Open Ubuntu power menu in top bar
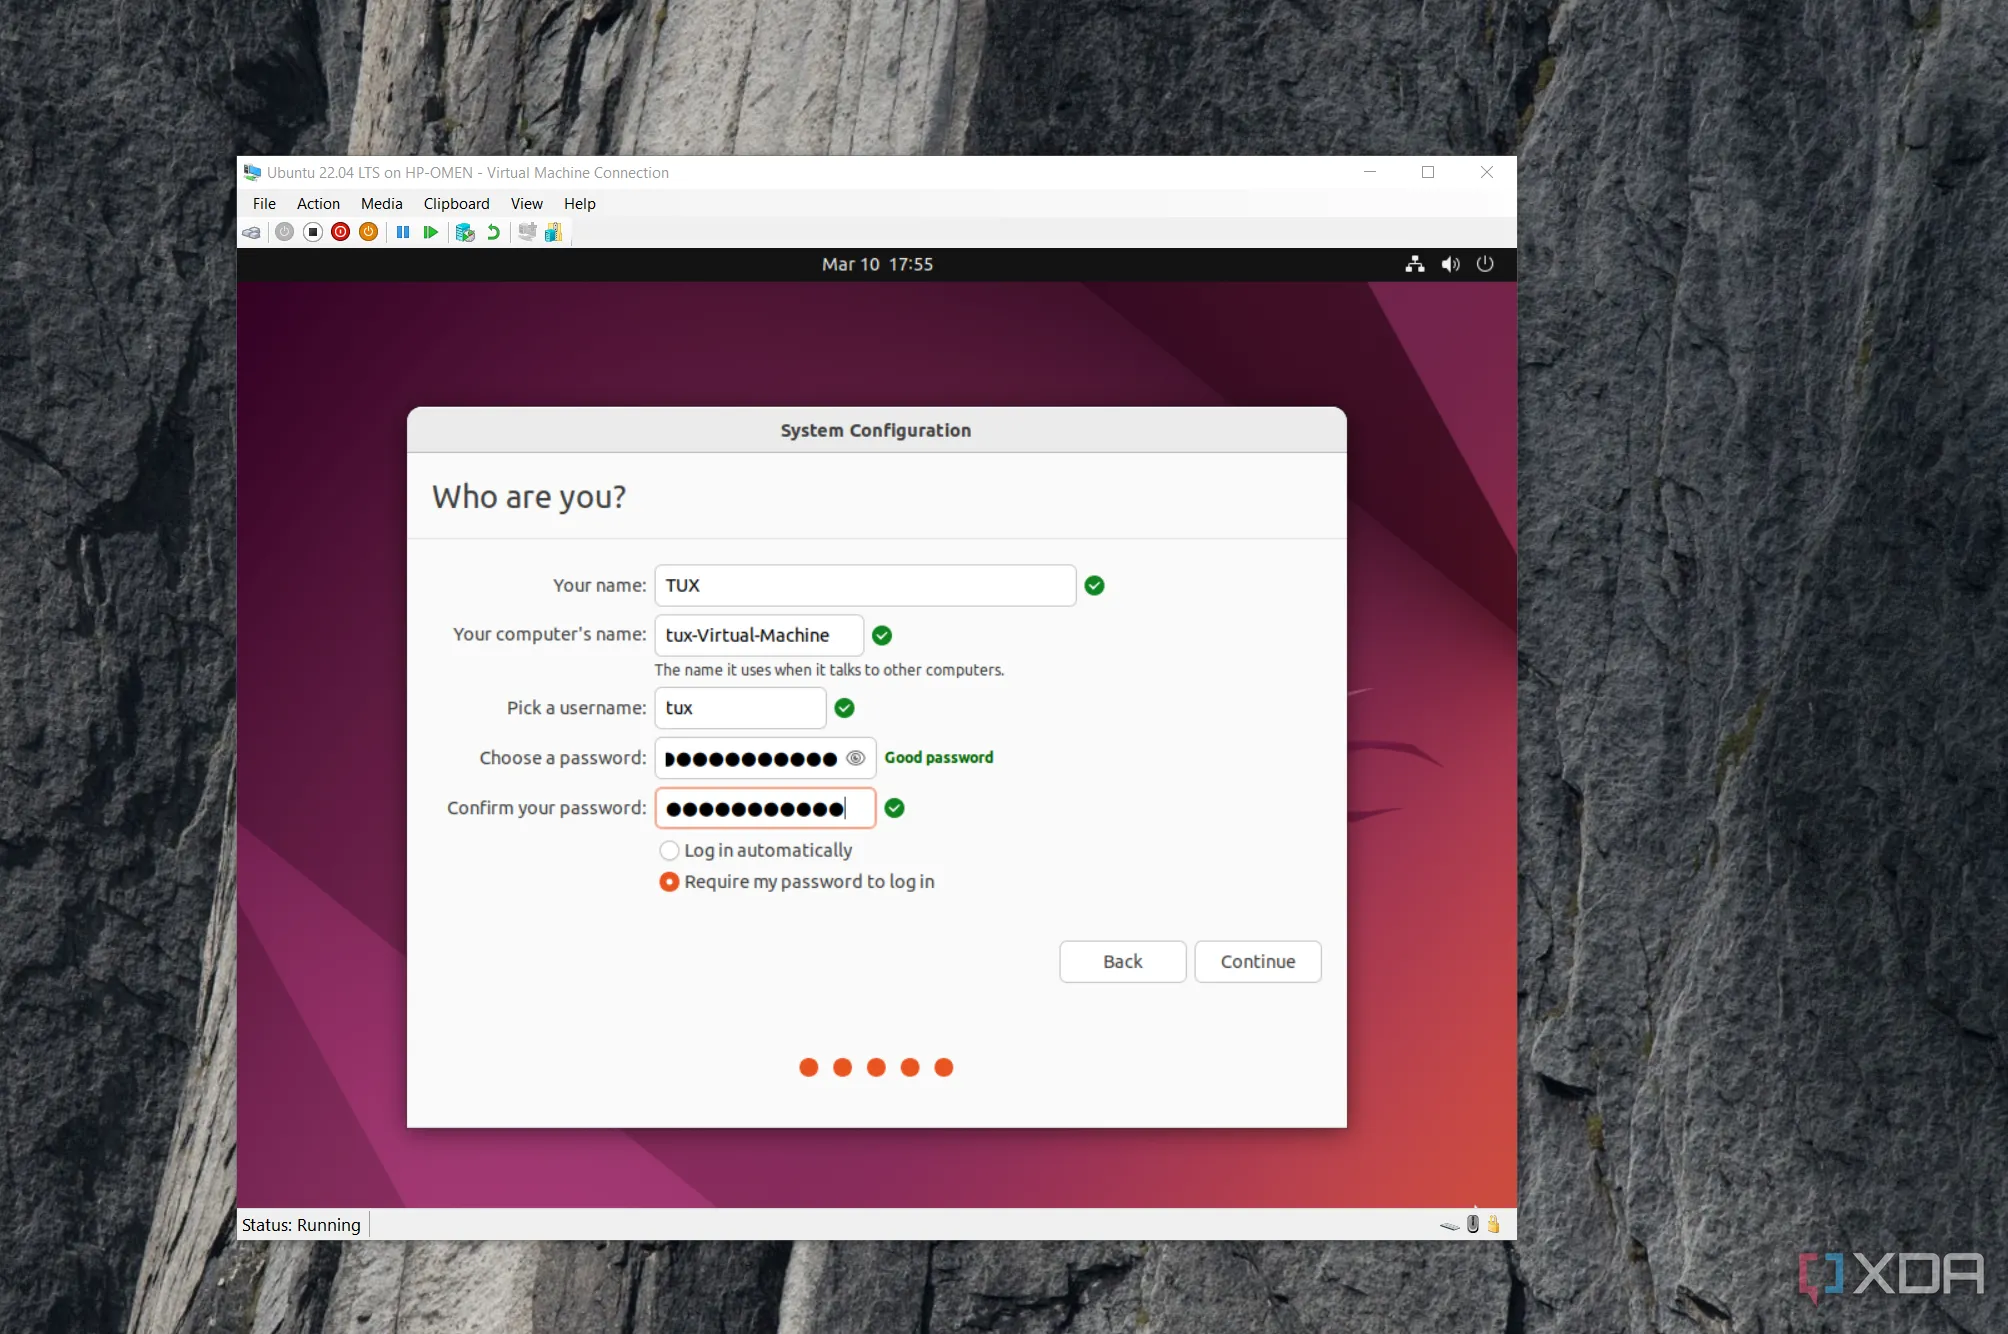Screen dimensions: 2008x1334 (1485, 264)
